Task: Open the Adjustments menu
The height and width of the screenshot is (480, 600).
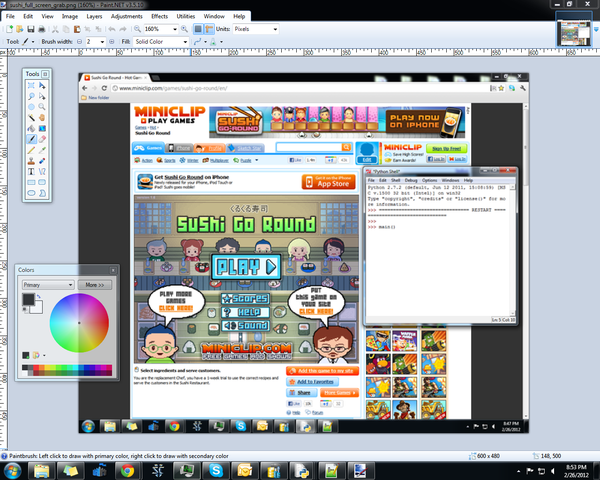Action: point(127,16)
